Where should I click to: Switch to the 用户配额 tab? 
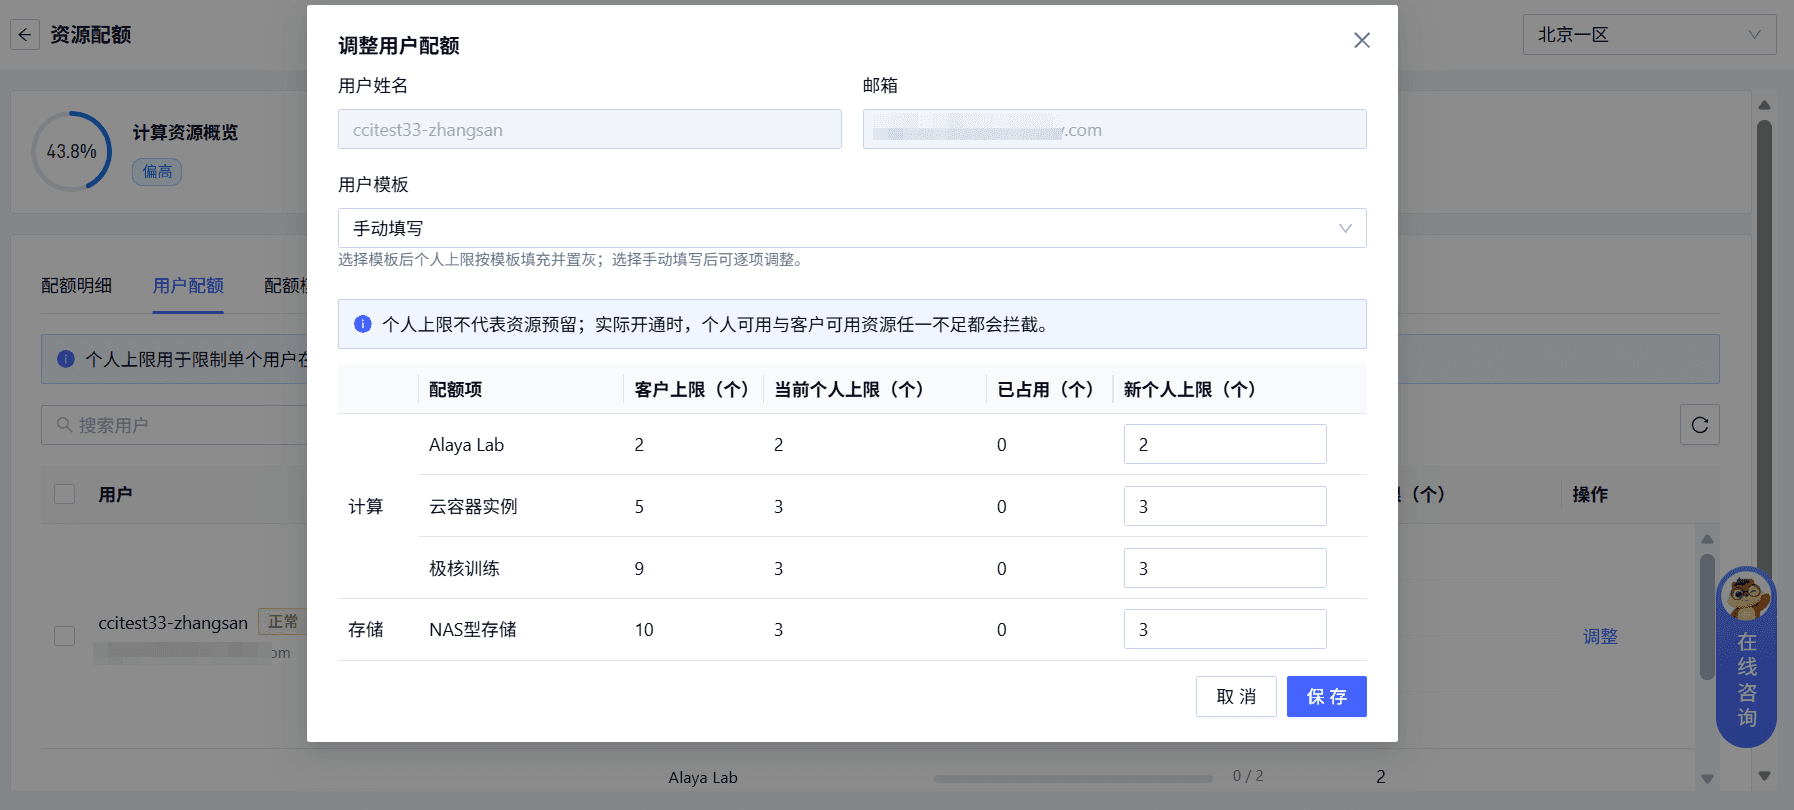click(188, 286)
